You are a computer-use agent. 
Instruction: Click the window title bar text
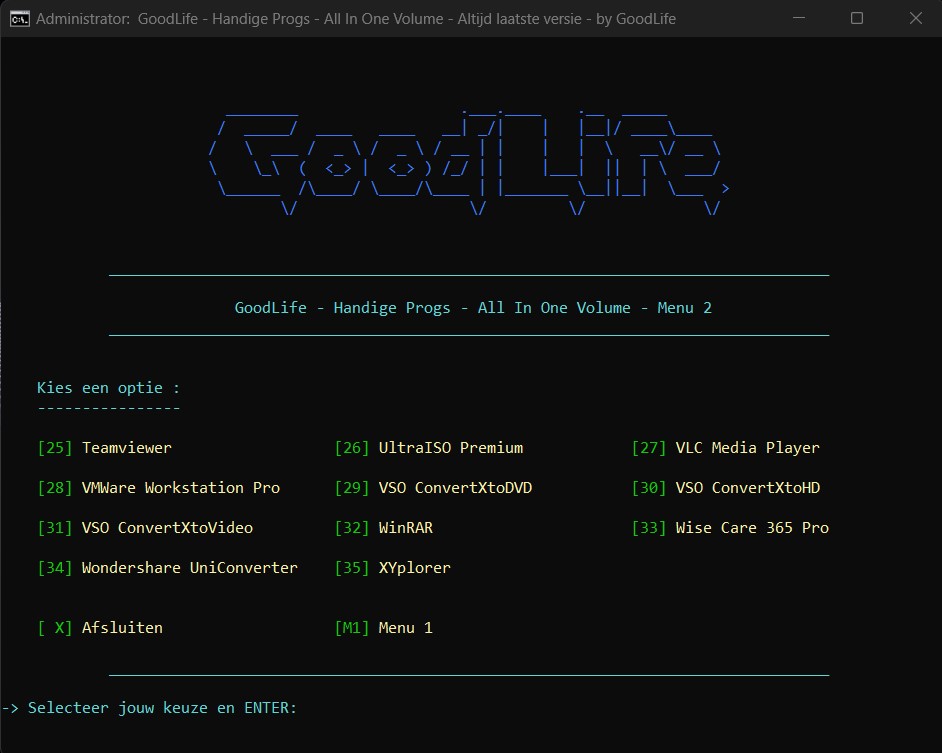click(x=356, y=19)
